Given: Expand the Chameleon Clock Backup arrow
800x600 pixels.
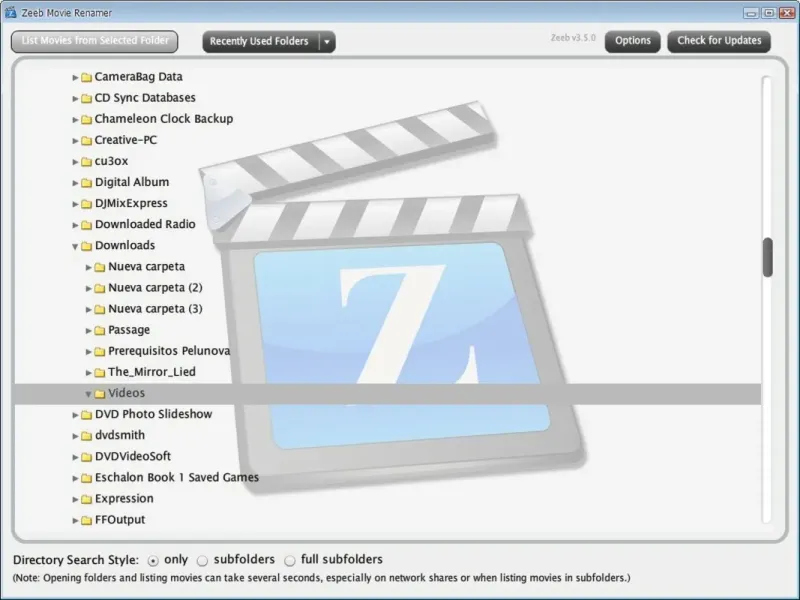Looking at the screenshot, I should coord(75,119).
